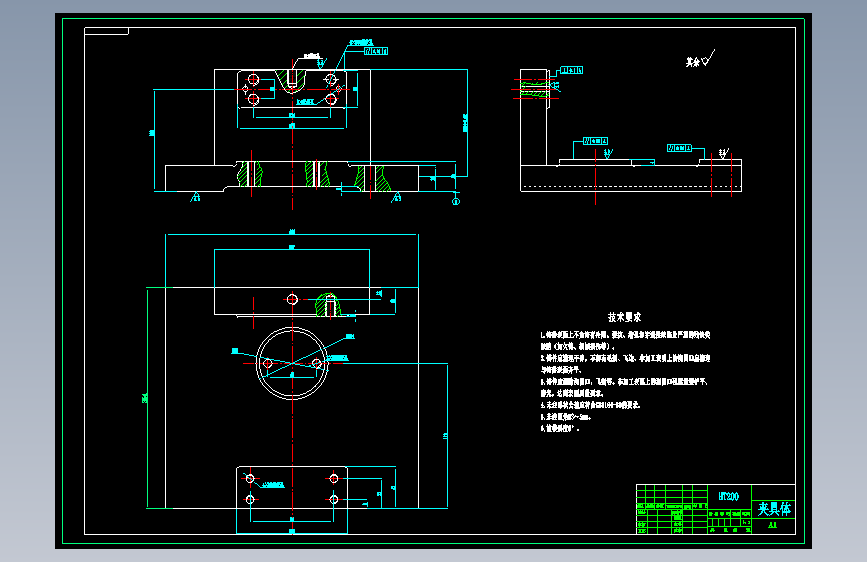
Task: Select the surface roughness symbol at side view right end
Action: [x=724, y=153]
